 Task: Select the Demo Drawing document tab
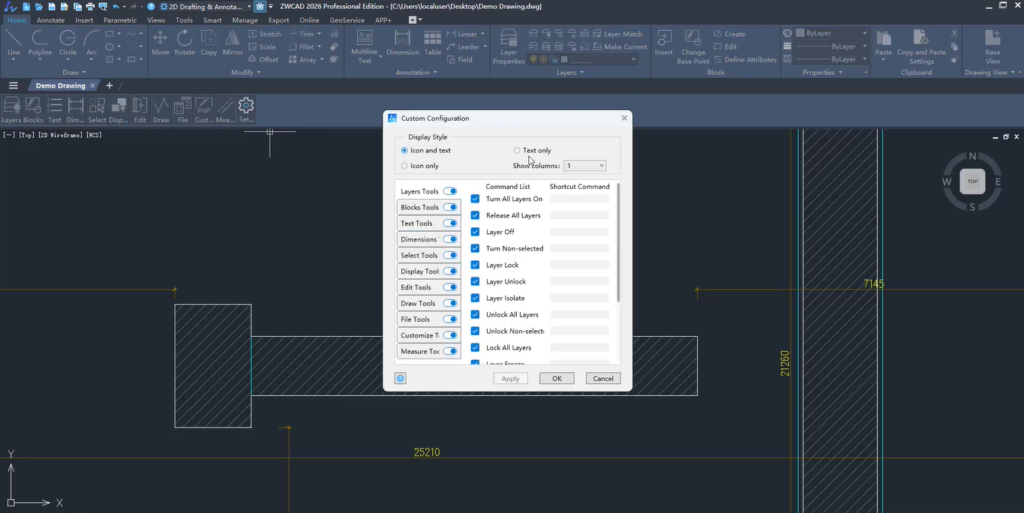pyautogui.click(x=61, y=86)
